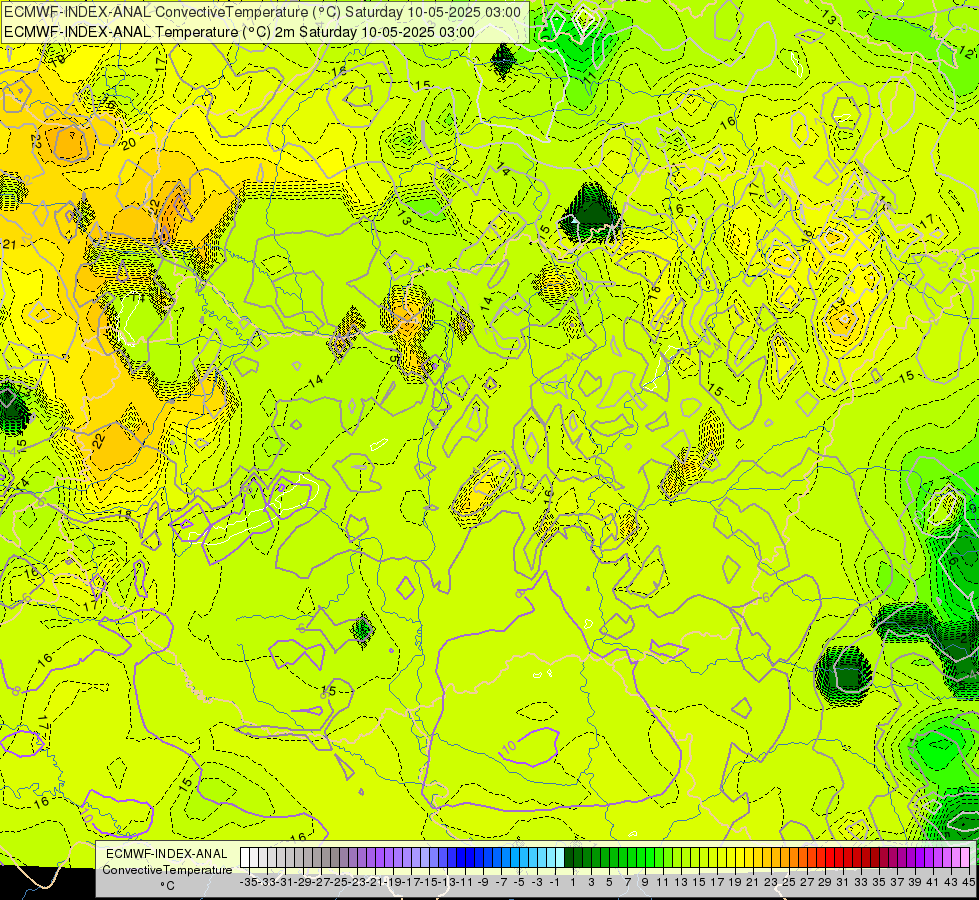Click legend scale value 25
Image resolution: width=979 pixels, height=900 pixels.
click(x=789, y=883)
